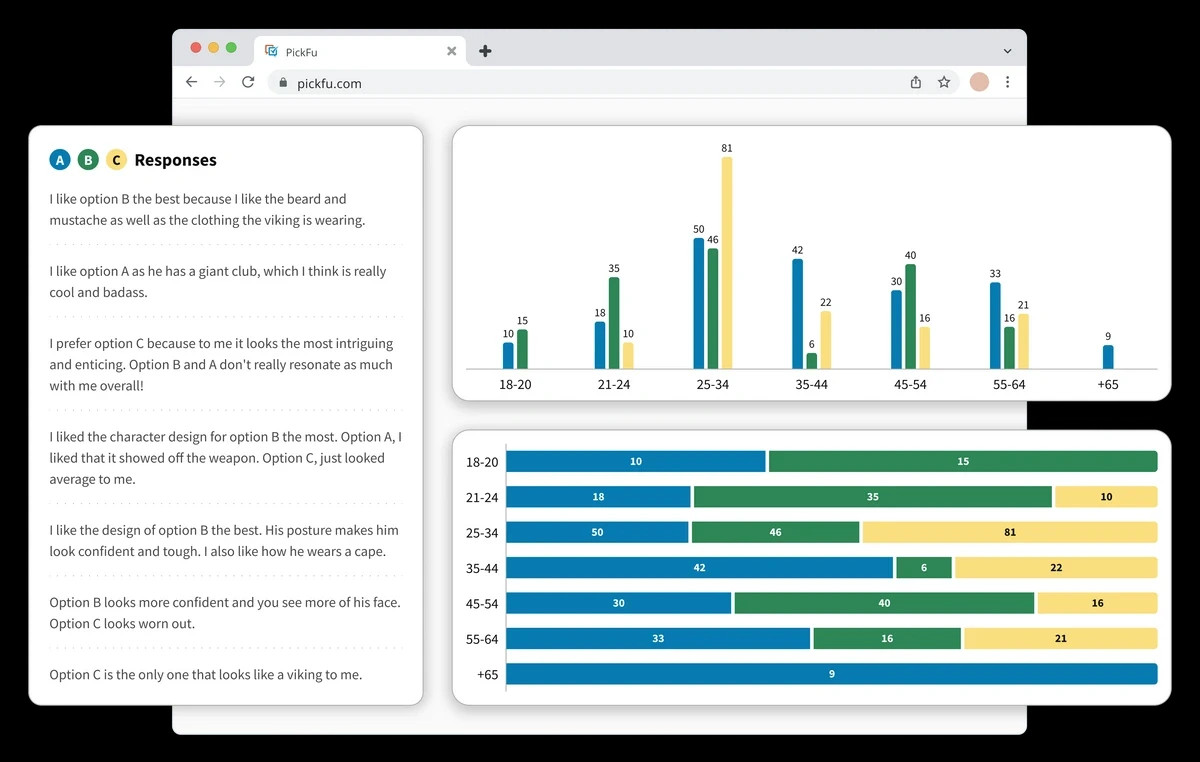This screenshot has width=1200, height=762.
Task: Close the PickFu tab
Action: coord(451,51)
